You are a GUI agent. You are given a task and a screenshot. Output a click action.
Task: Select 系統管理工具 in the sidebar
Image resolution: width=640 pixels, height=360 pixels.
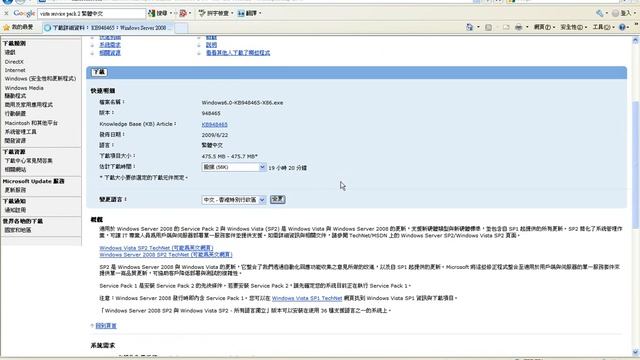[x=20, y=132]
